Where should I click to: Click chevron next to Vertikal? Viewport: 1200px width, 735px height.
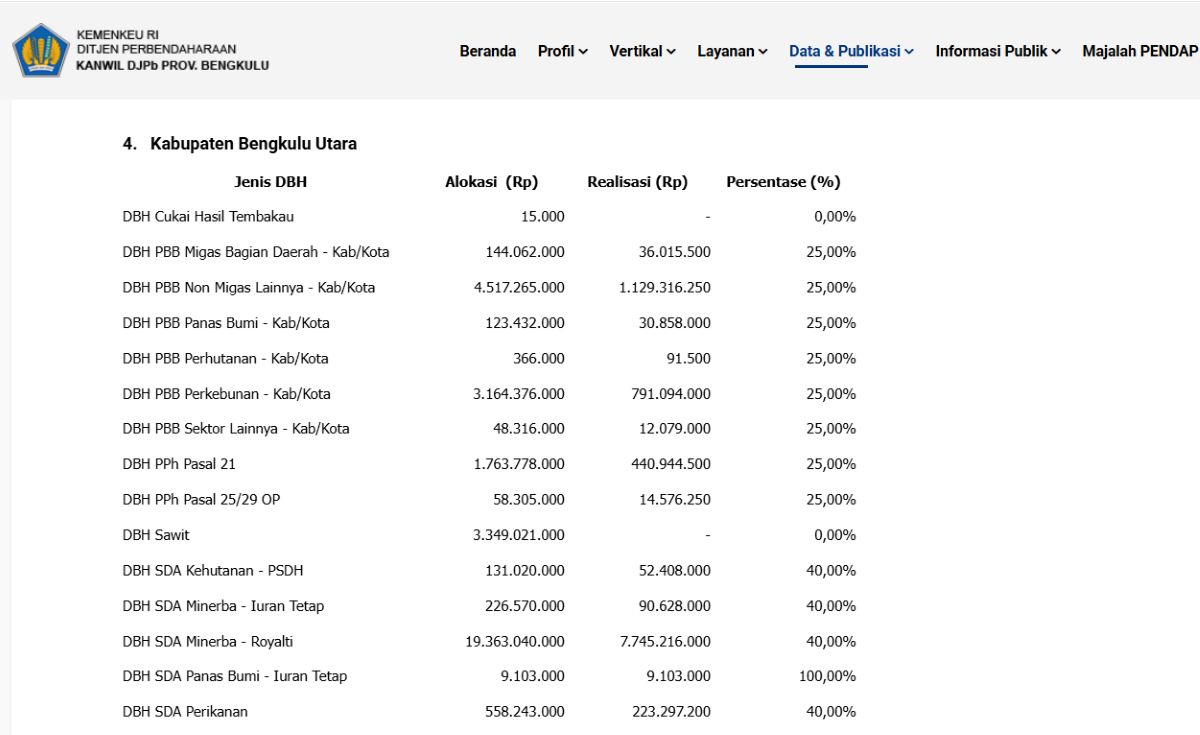click(x=671, y=52)
